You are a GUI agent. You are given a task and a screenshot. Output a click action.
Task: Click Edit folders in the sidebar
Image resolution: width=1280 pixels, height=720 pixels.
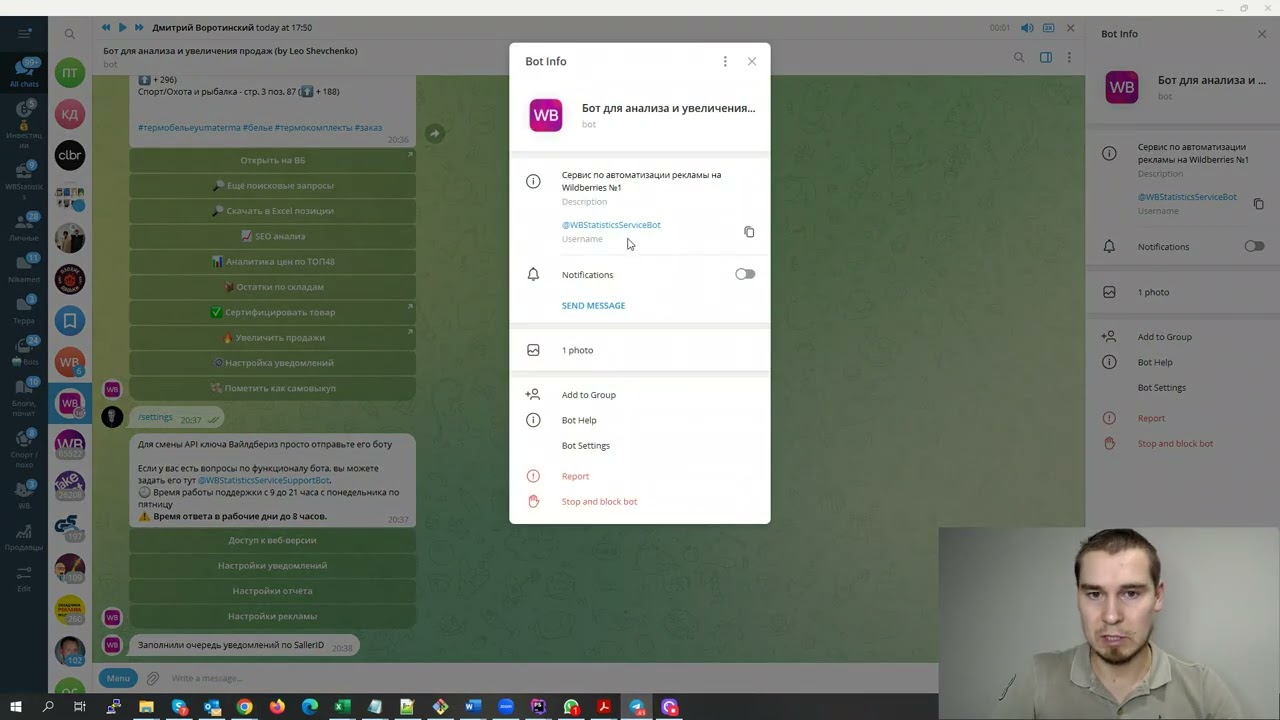point(24,577)
